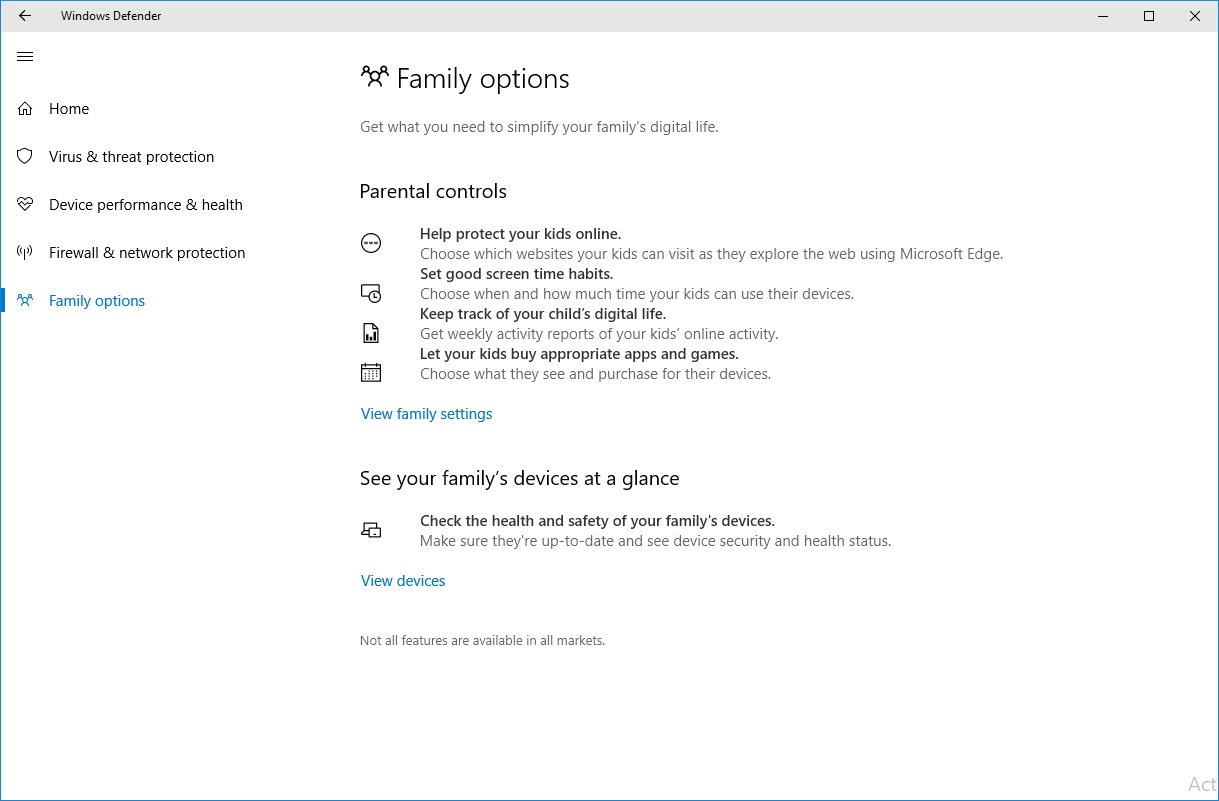Click the activity report icon

371,333
